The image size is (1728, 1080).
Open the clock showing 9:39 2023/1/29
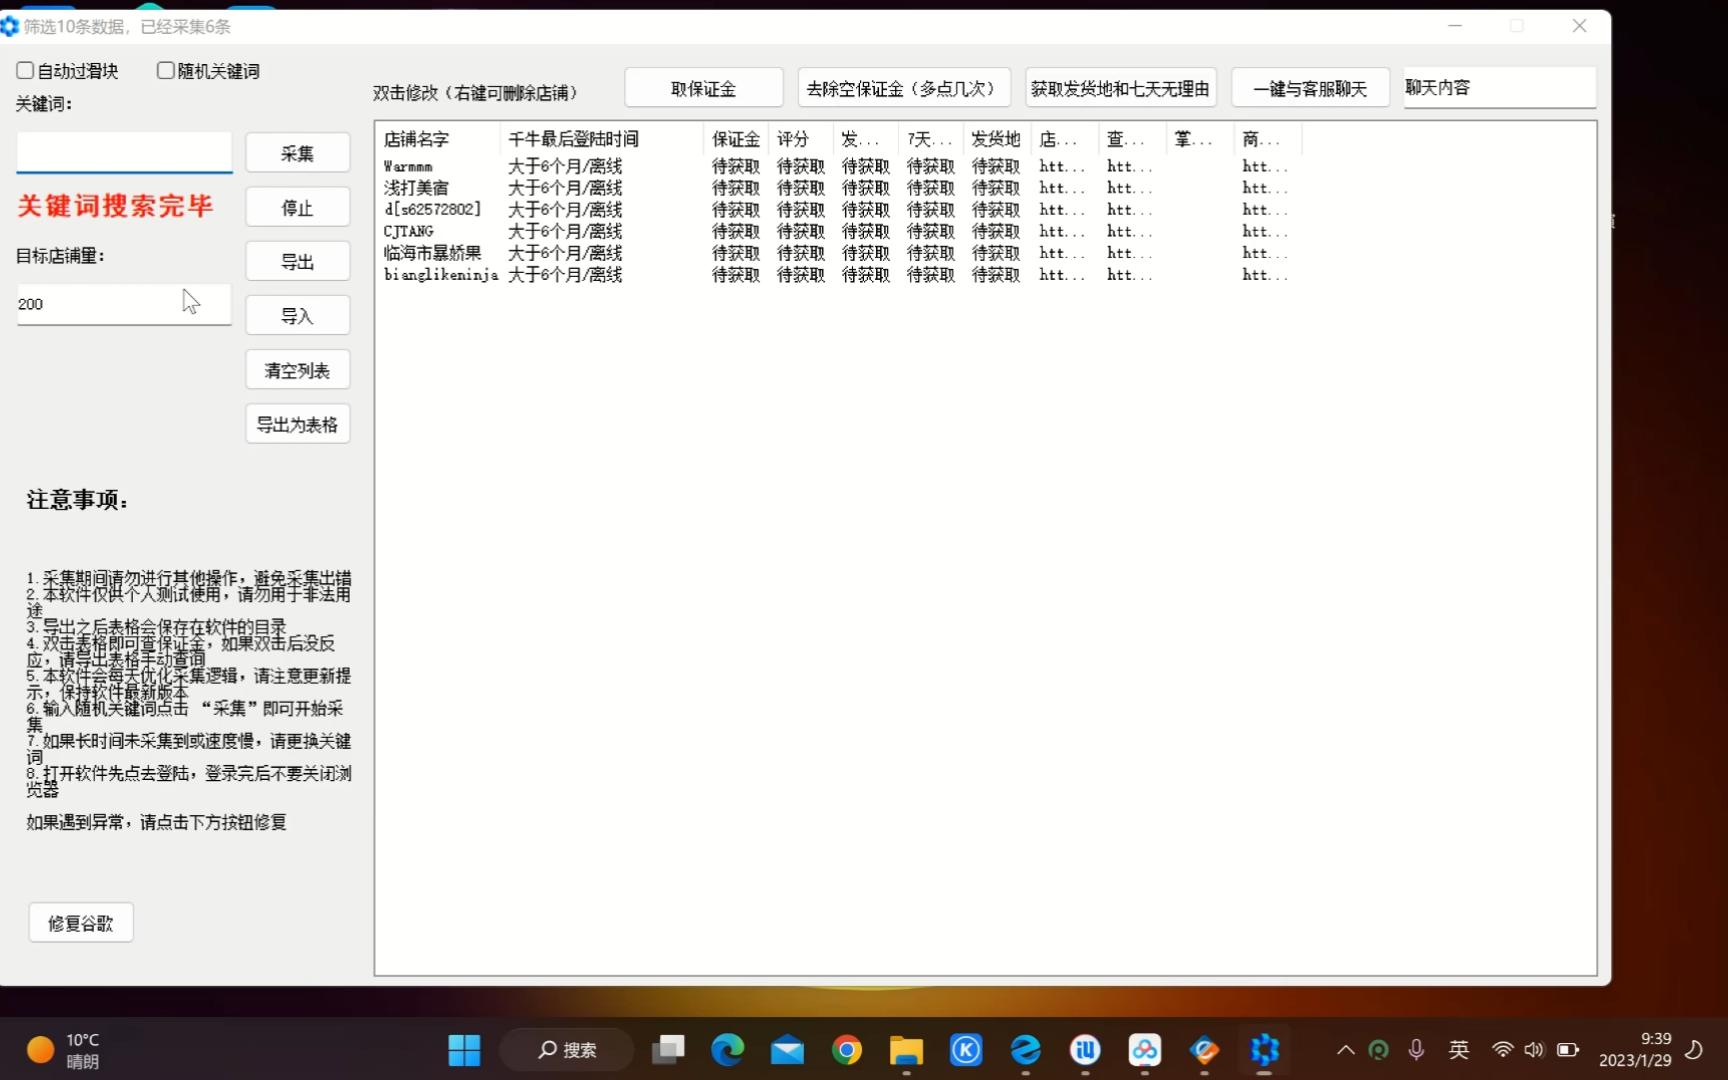coord(1635,1050)
